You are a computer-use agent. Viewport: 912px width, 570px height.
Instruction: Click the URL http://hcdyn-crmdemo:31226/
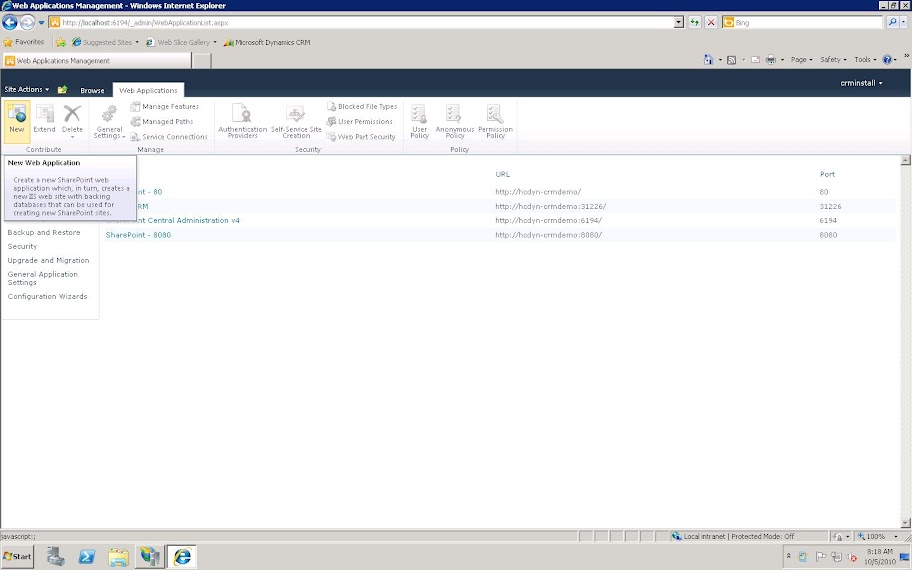(551, 206)
